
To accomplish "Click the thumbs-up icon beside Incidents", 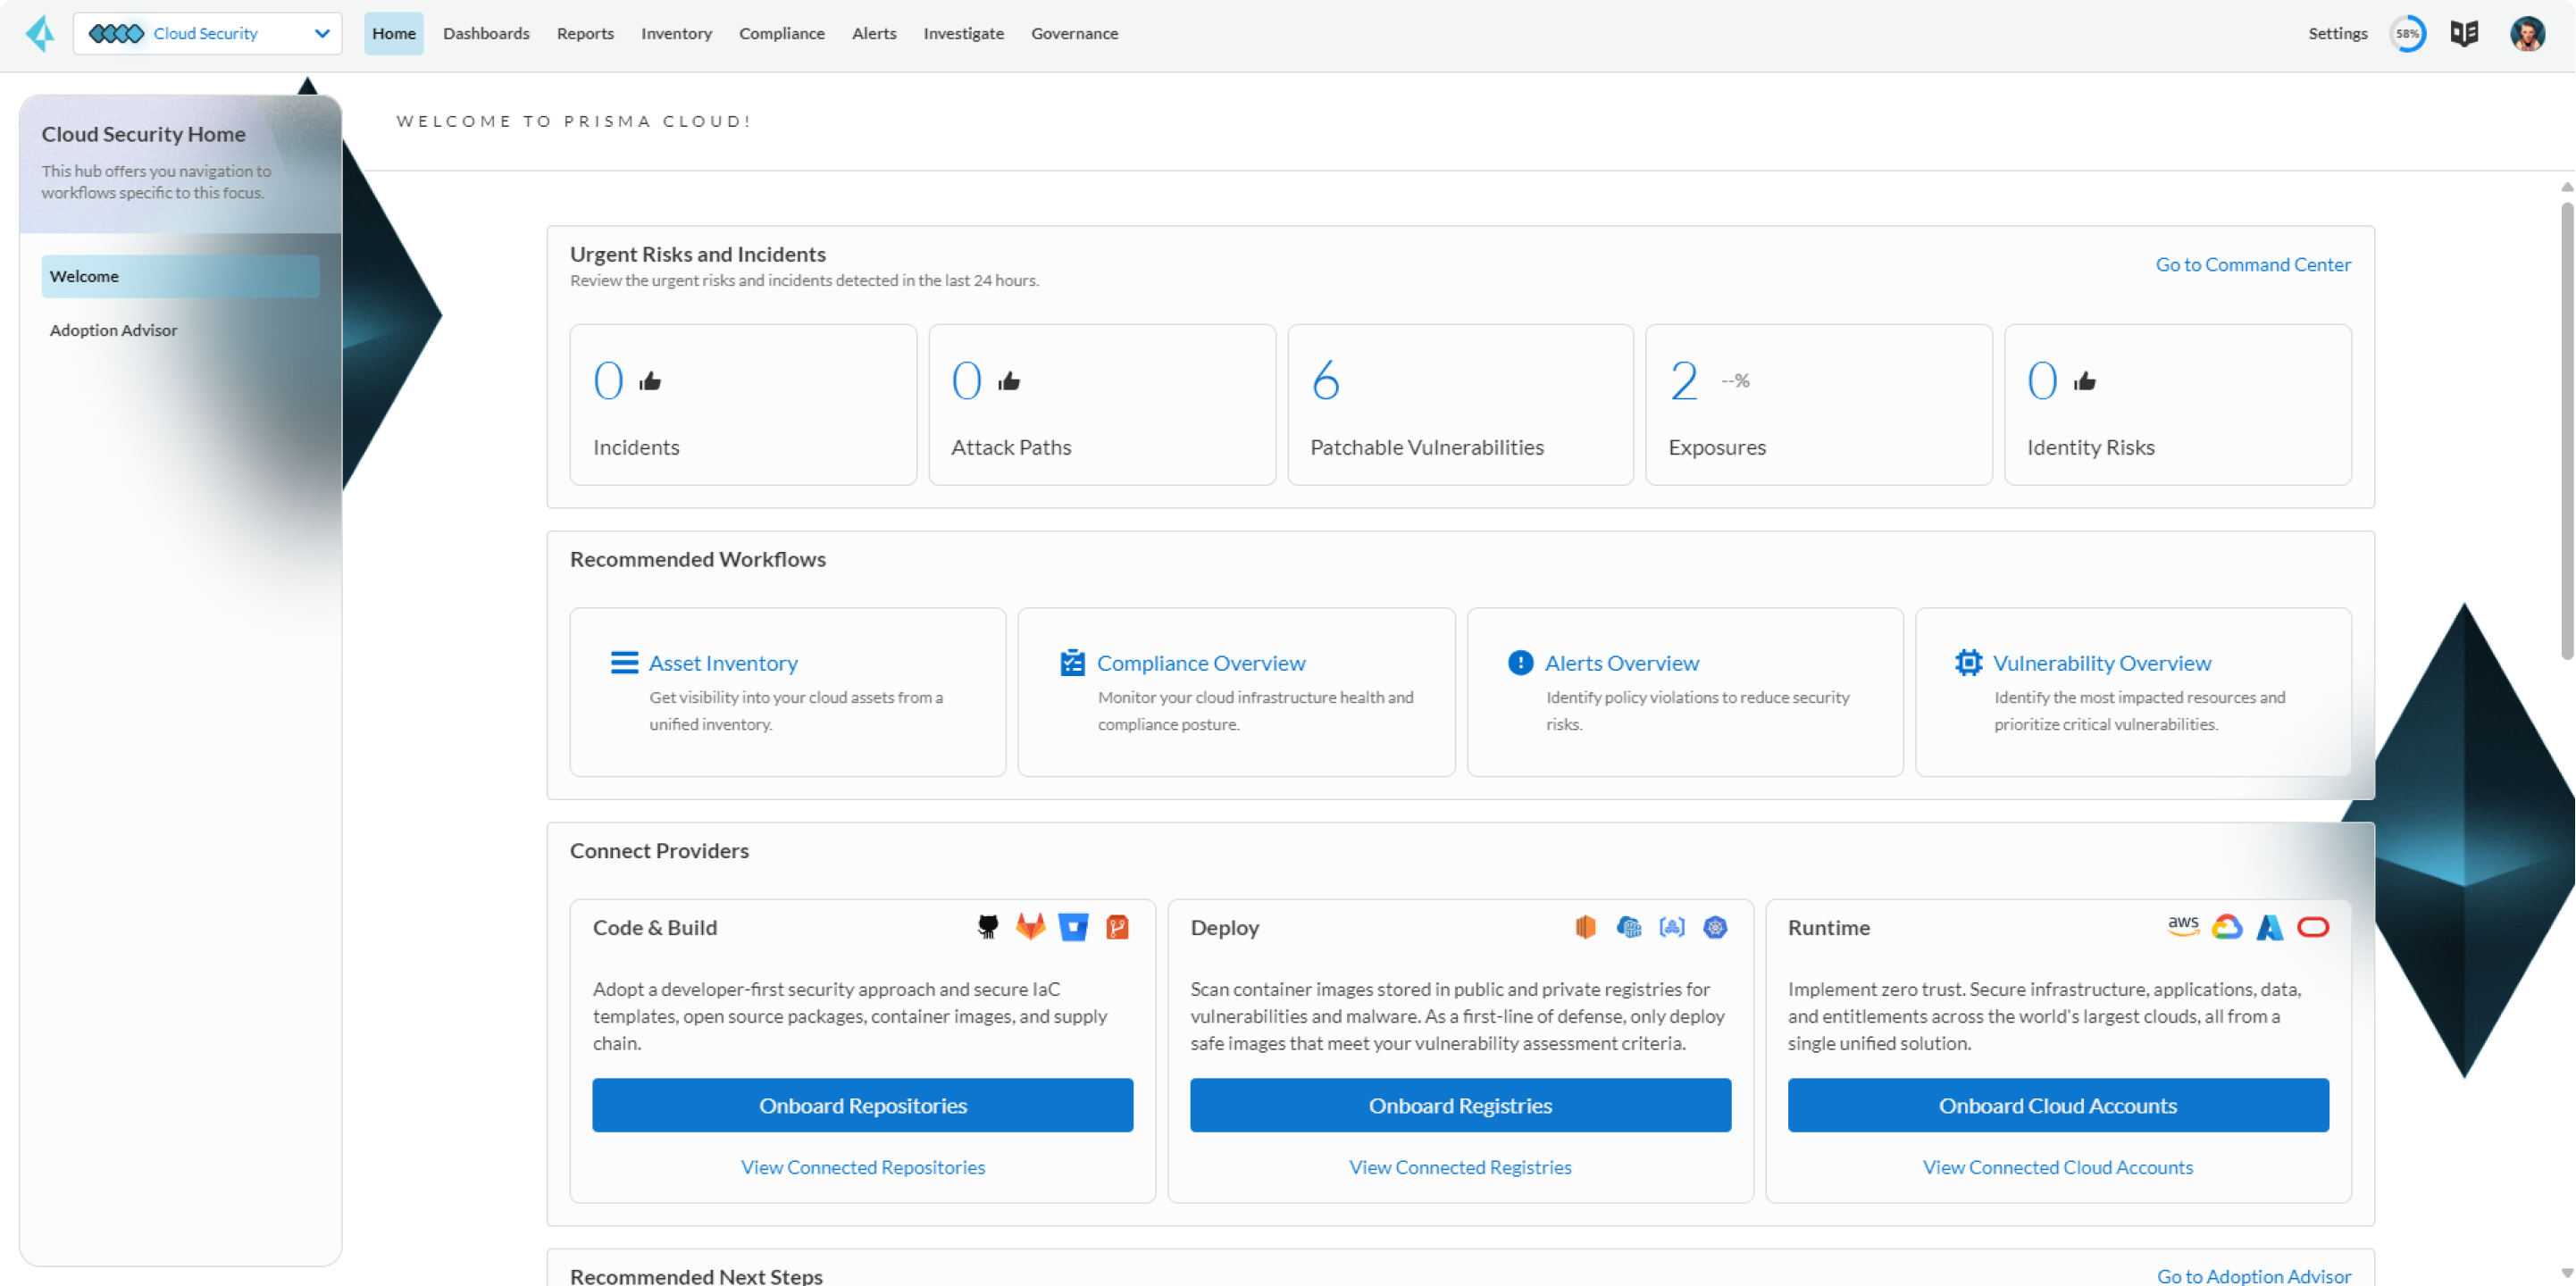I will click(650, 380).
